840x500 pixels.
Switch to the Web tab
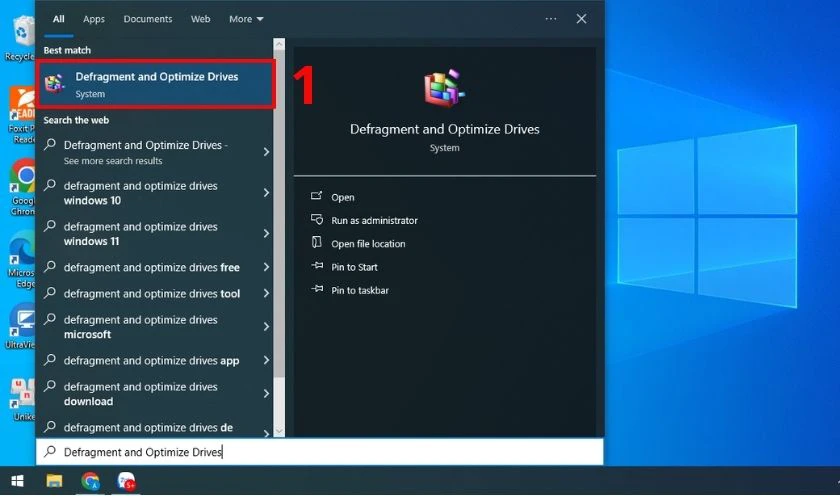point(200,19)
